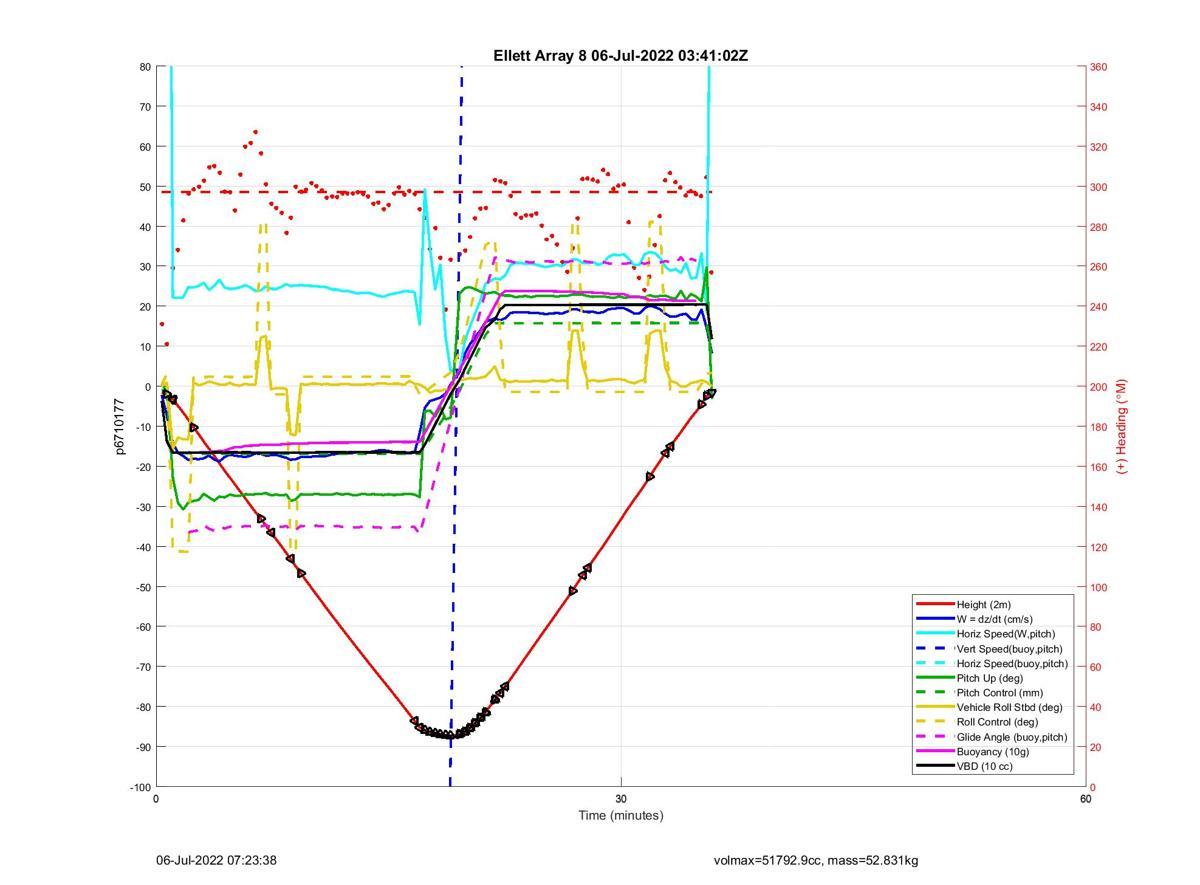Click the lowest point of the red Height curve
Screen dimensions: 1200x885
coord(450,736)
